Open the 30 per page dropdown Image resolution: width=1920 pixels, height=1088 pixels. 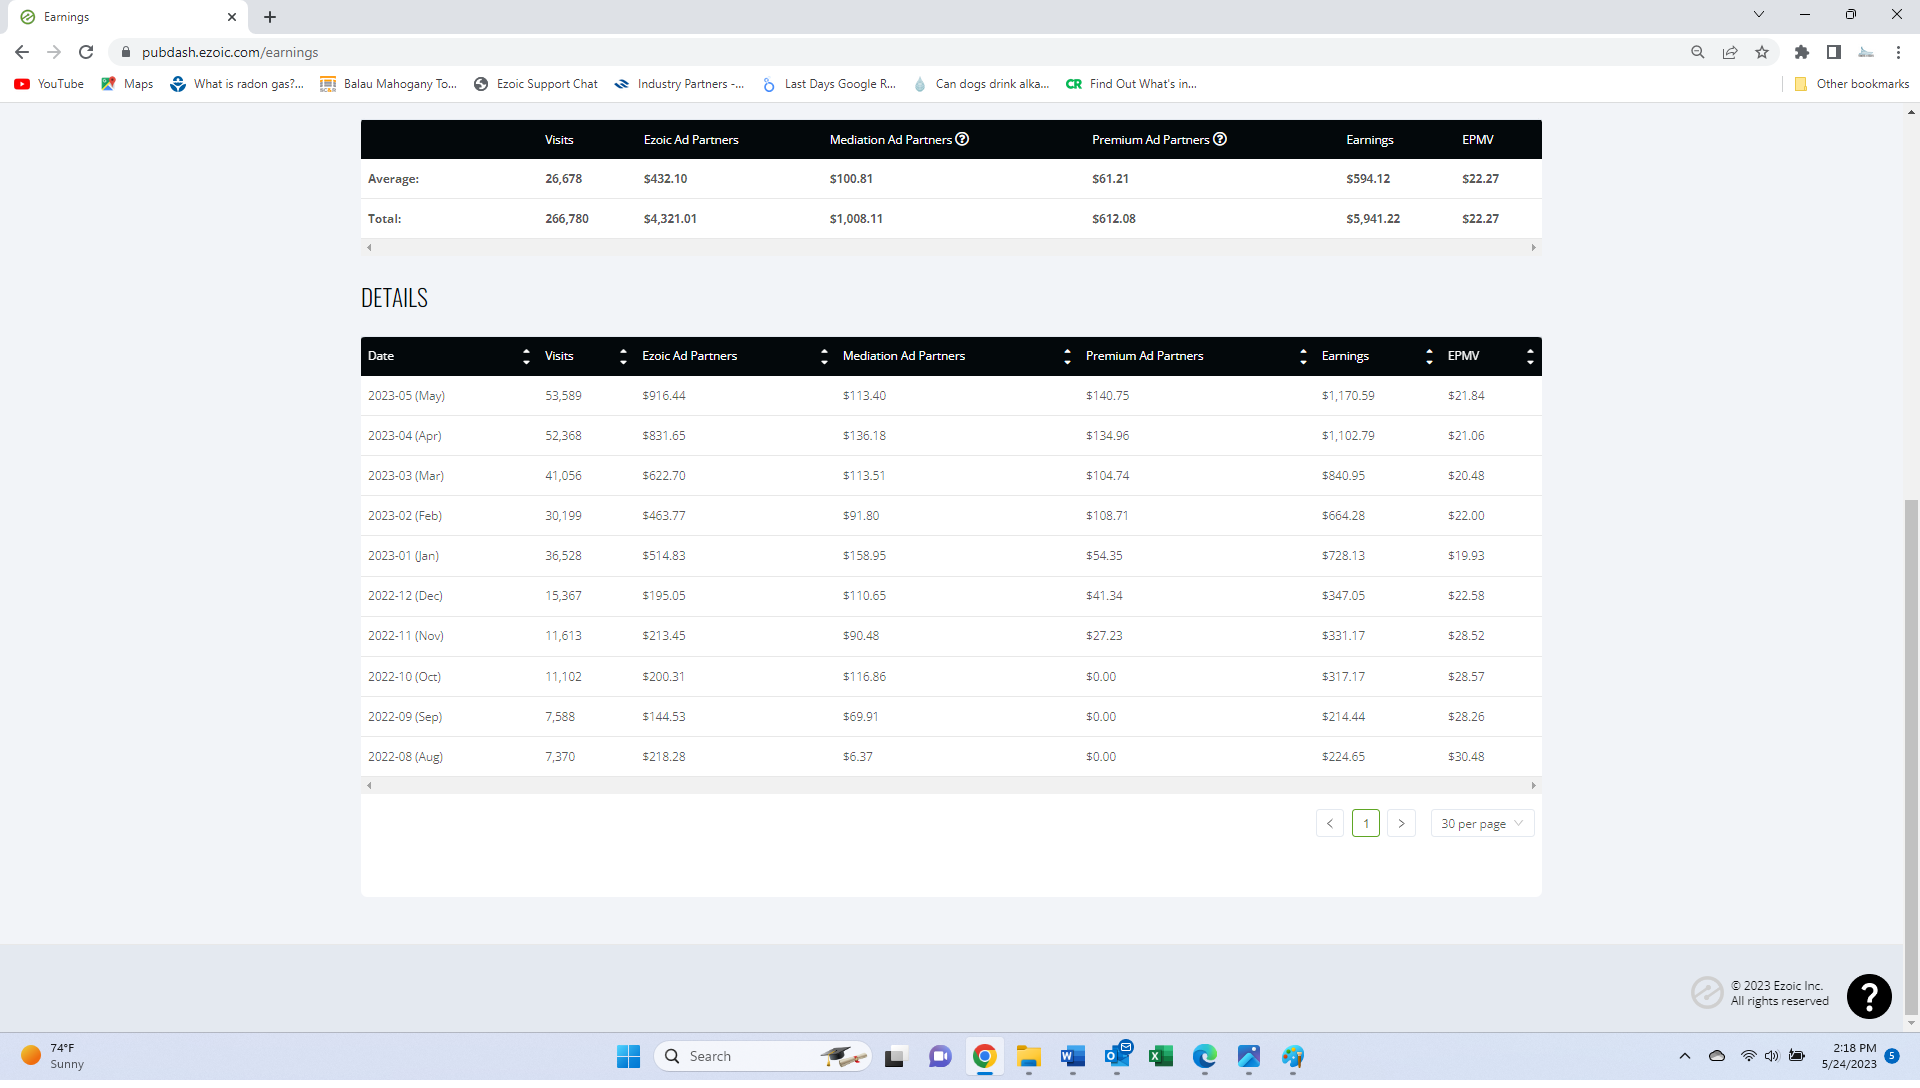[1482, 824]
